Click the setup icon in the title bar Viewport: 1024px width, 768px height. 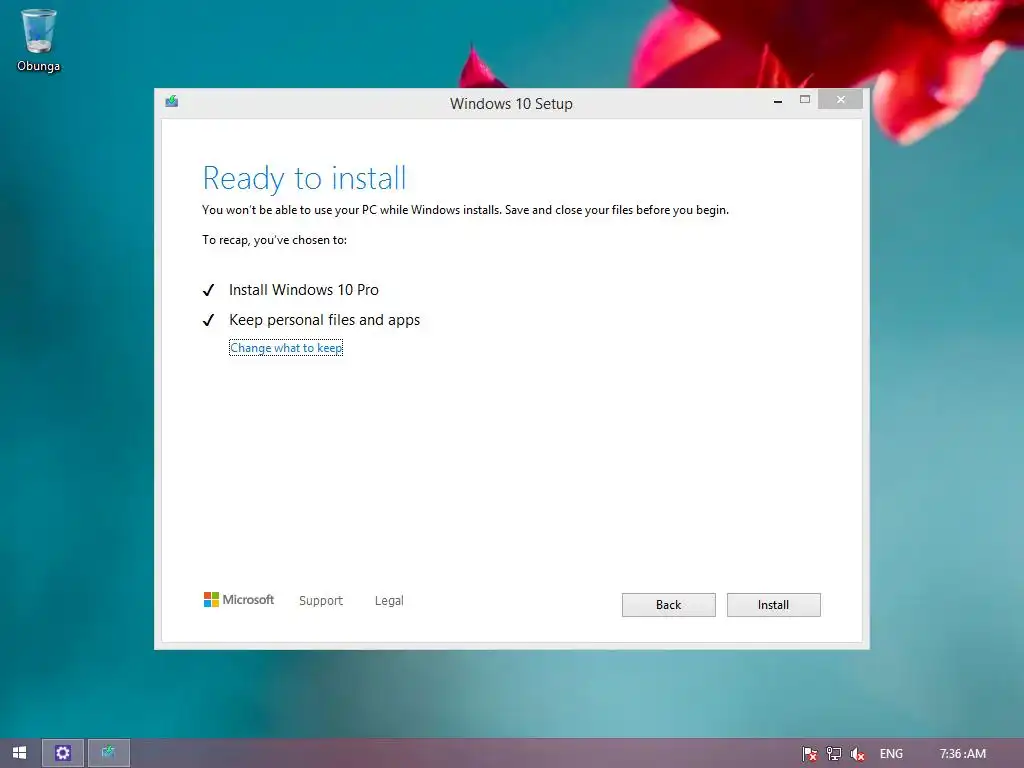click(x=172, y=101)
